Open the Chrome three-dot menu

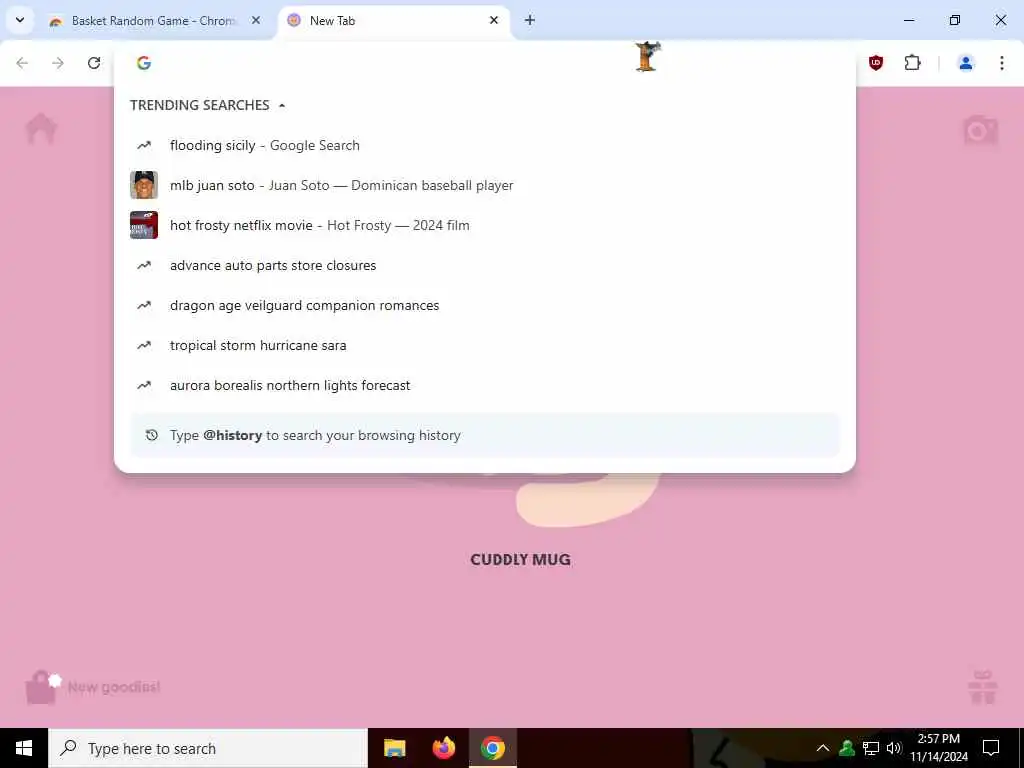(x=1001, y=63)
